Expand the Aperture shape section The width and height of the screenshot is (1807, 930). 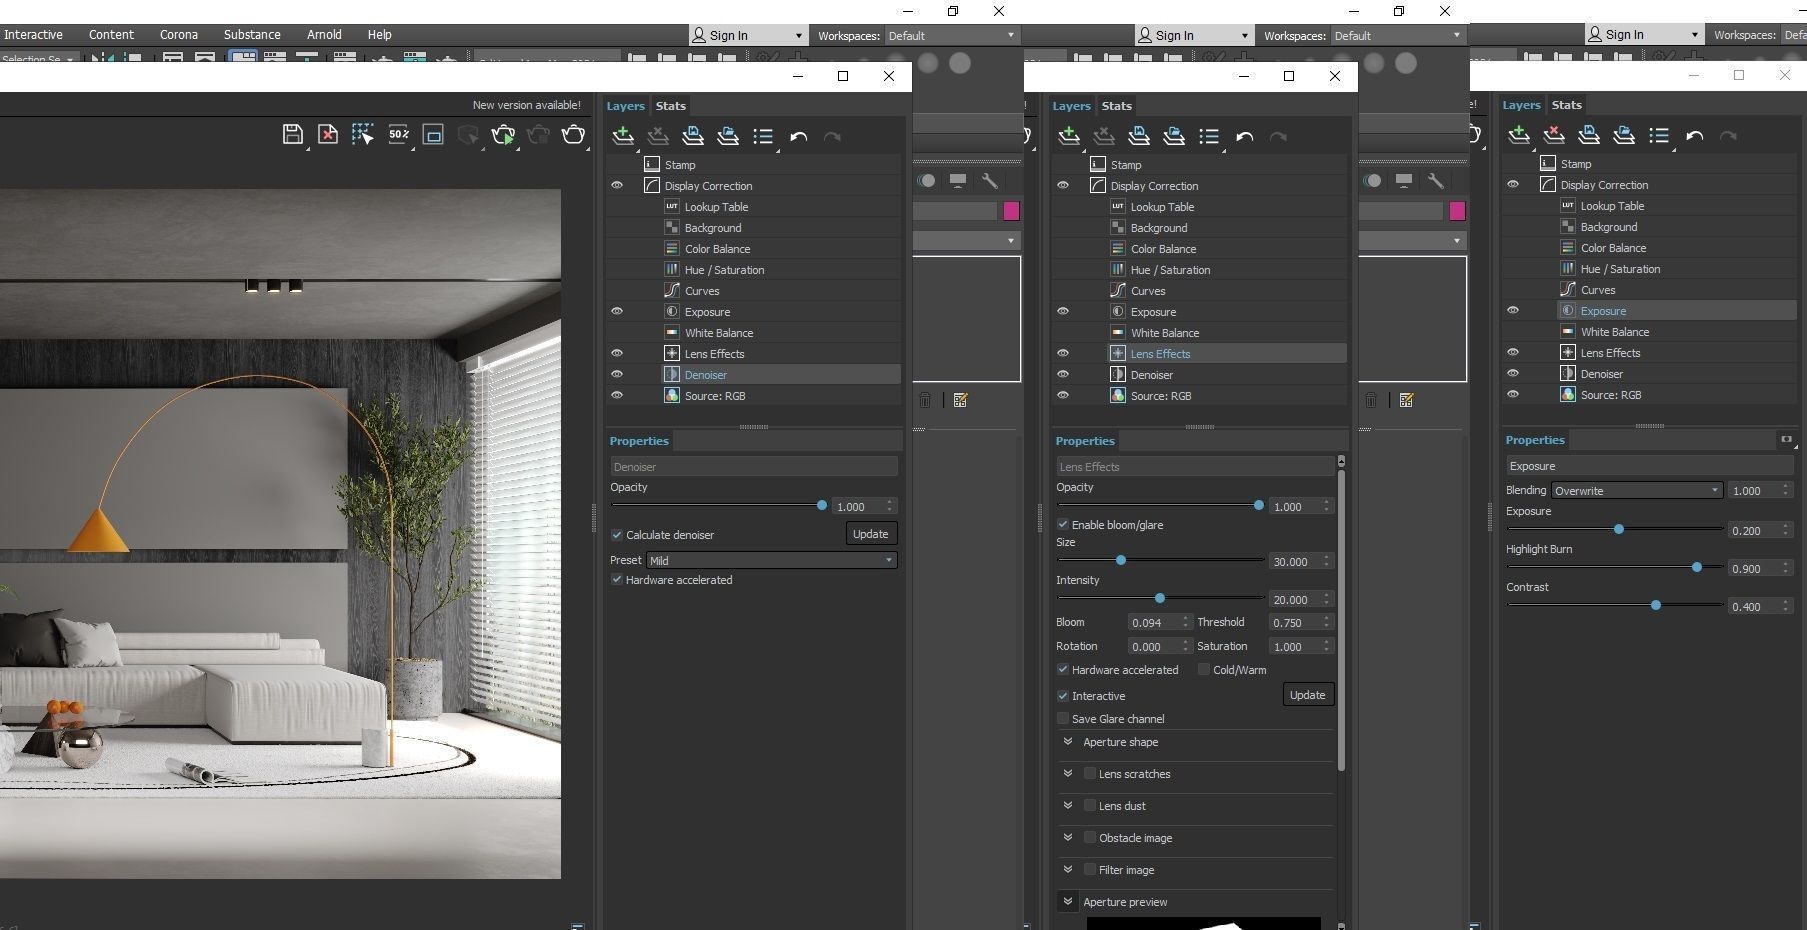[1068, 742]
